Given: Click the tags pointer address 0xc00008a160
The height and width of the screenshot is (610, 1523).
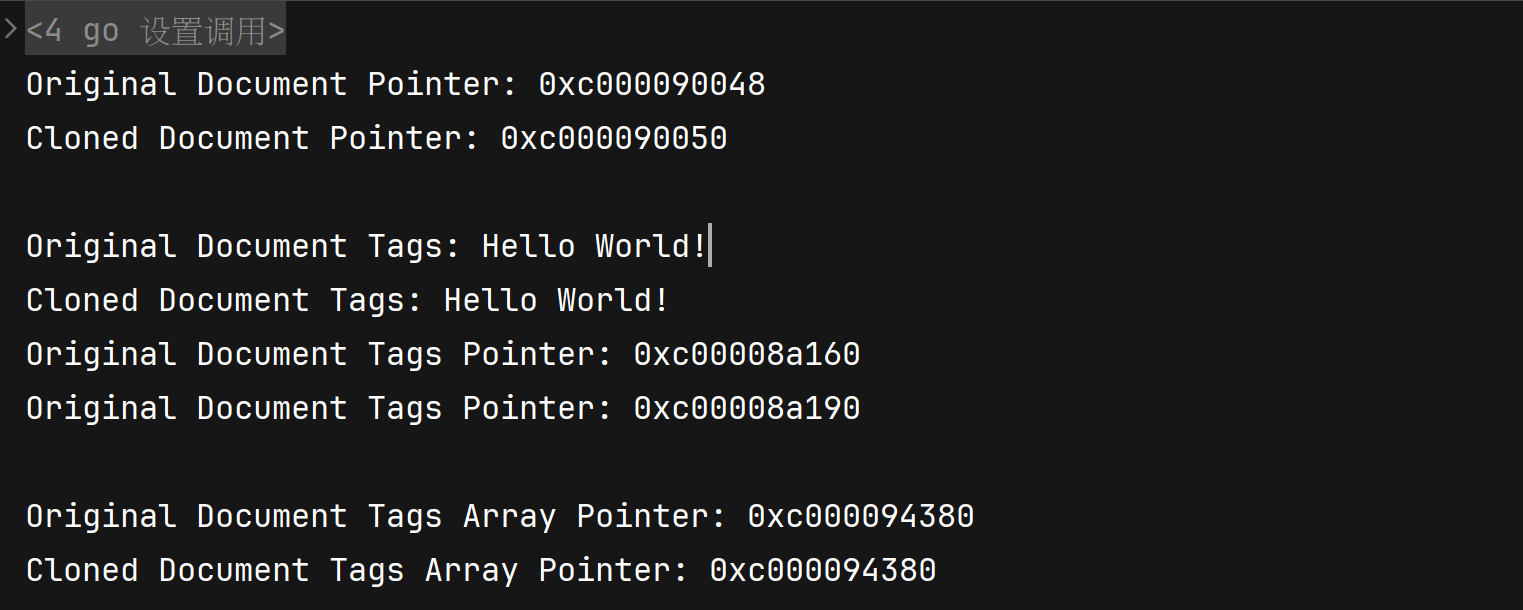Looking at the screenshot, I should pos(747,355).
